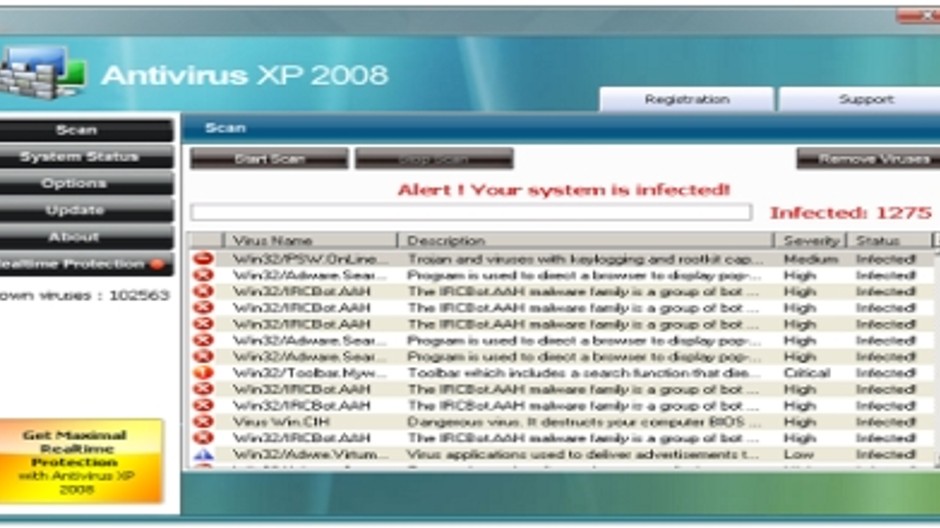Click the 'Alert ! Your system is infected!' message
Image resolution: width=940 pixels, height=528 pixels.
[x=564, y=190]
